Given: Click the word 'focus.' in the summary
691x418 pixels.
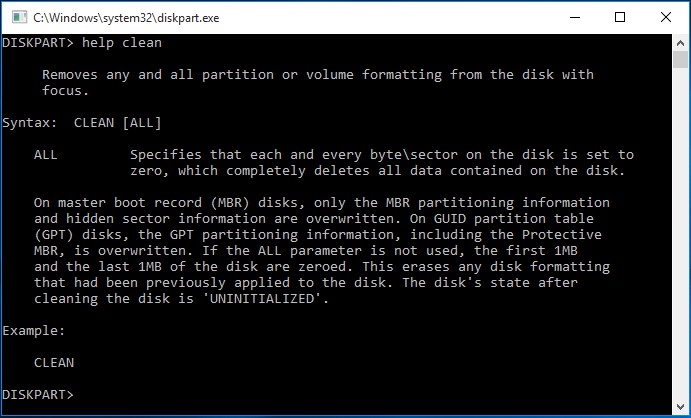Looking at the screenshot, I should [x=66, y=91].
